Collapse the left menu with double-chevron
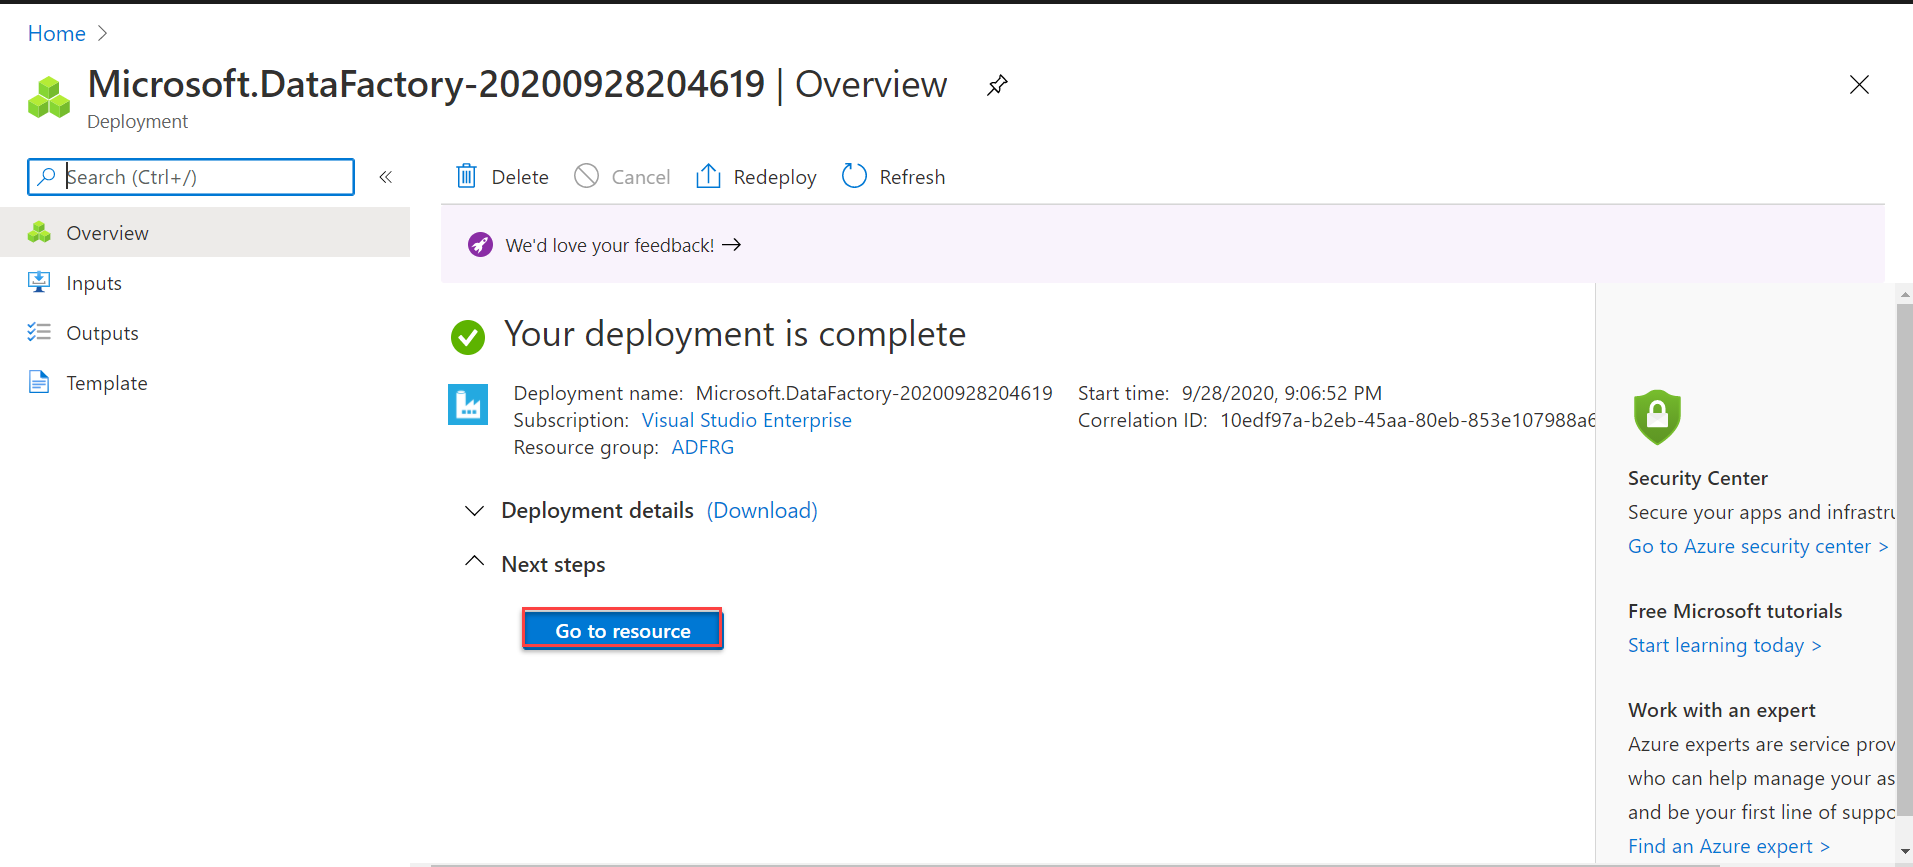The height and width of the screenshot is (867, 1913). 386,177
